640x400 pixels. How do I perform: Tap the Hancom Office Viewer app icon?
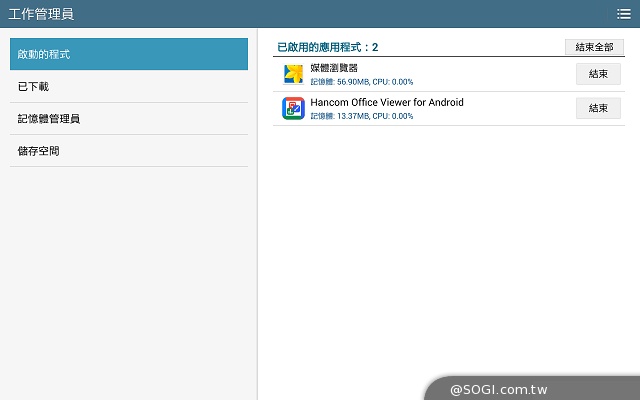pos(293,108)
